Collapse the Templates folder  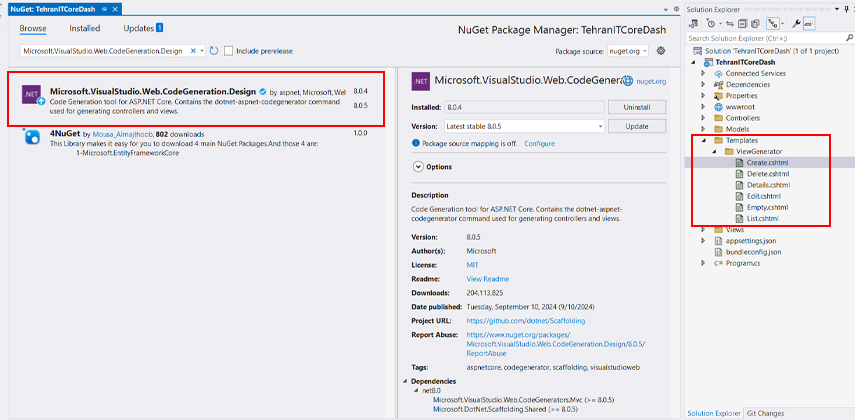(704, 140)
